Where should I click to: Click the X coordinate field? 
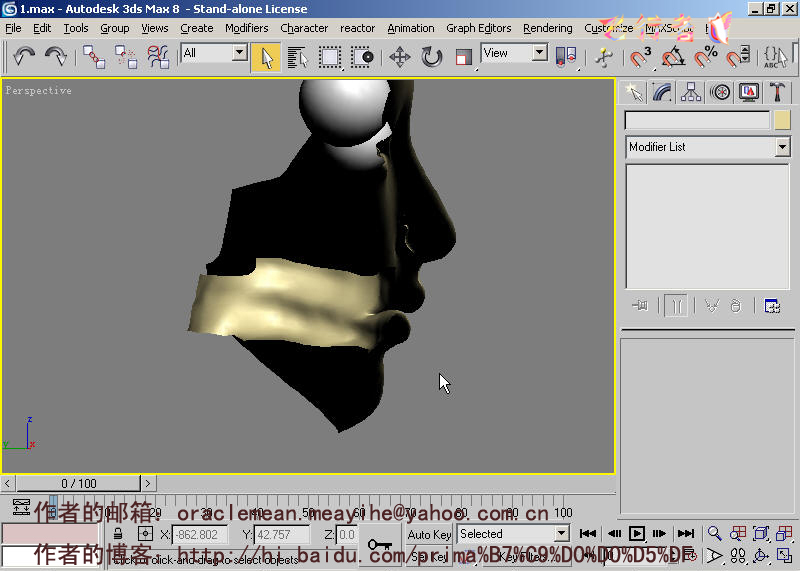[x=199, y=535]
